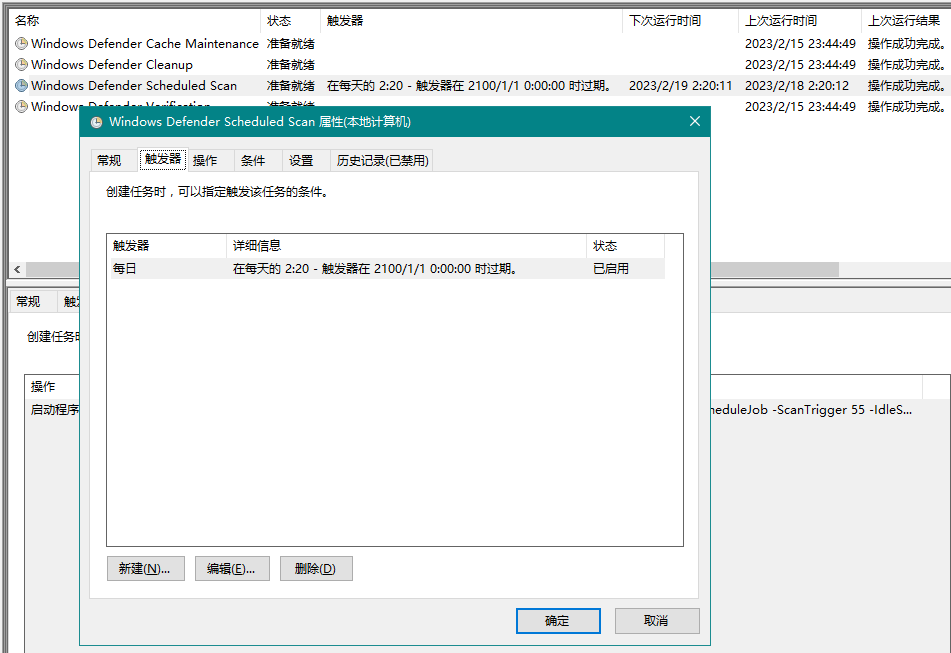951x653 pixels.
Task: Click 编辑(E) to edit the trigger
Action: [x=232, y=567]
